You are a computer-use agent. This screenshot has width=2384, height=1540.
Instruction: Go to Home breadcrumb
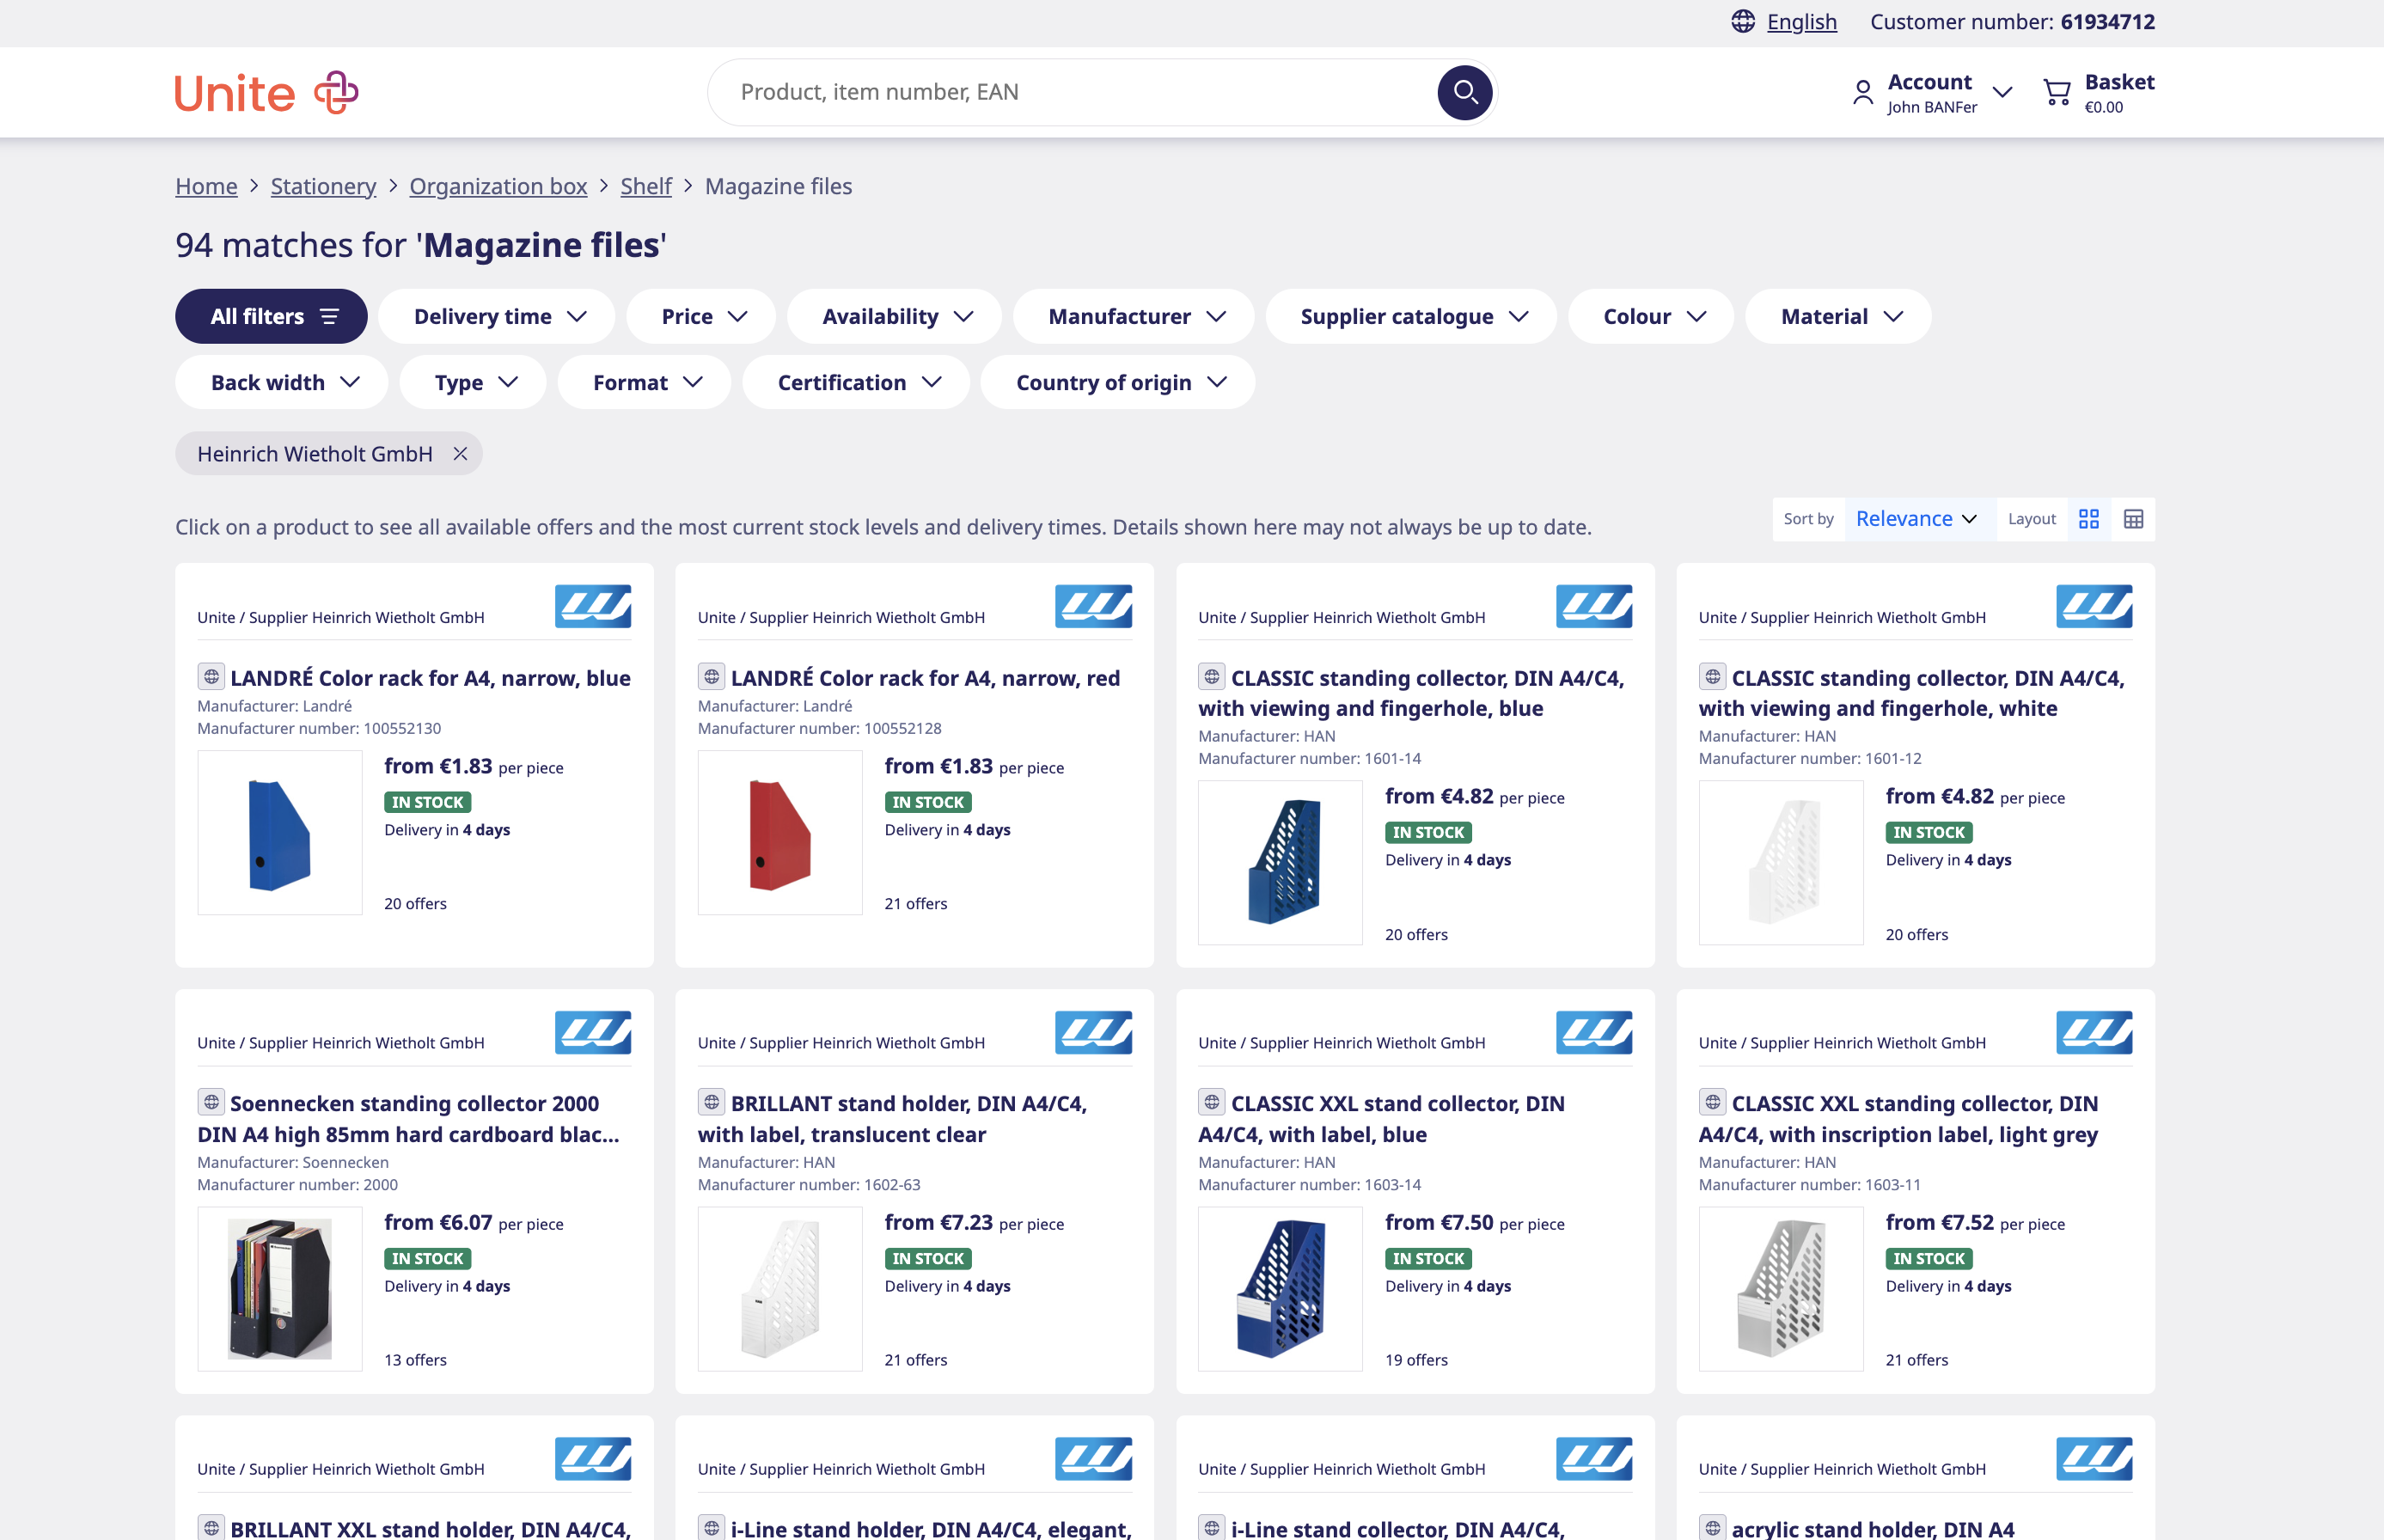(206, 186)
